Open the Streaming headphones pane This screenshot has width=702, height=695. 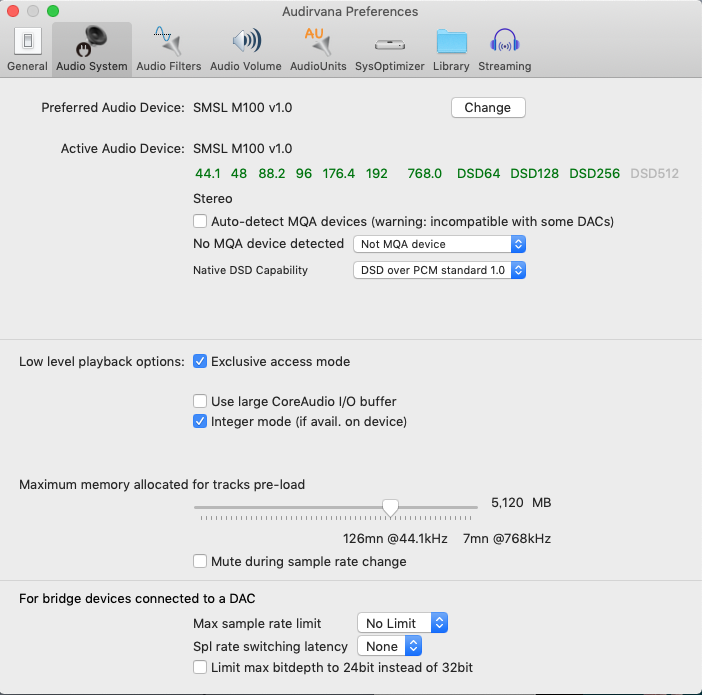[x=505, y=49]
